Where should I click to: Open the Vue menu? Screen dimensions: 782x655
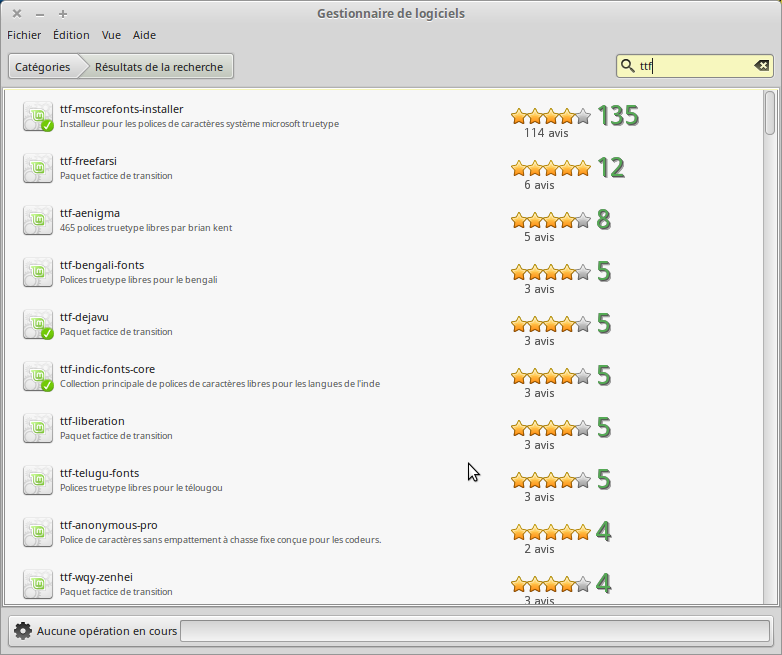111,35
